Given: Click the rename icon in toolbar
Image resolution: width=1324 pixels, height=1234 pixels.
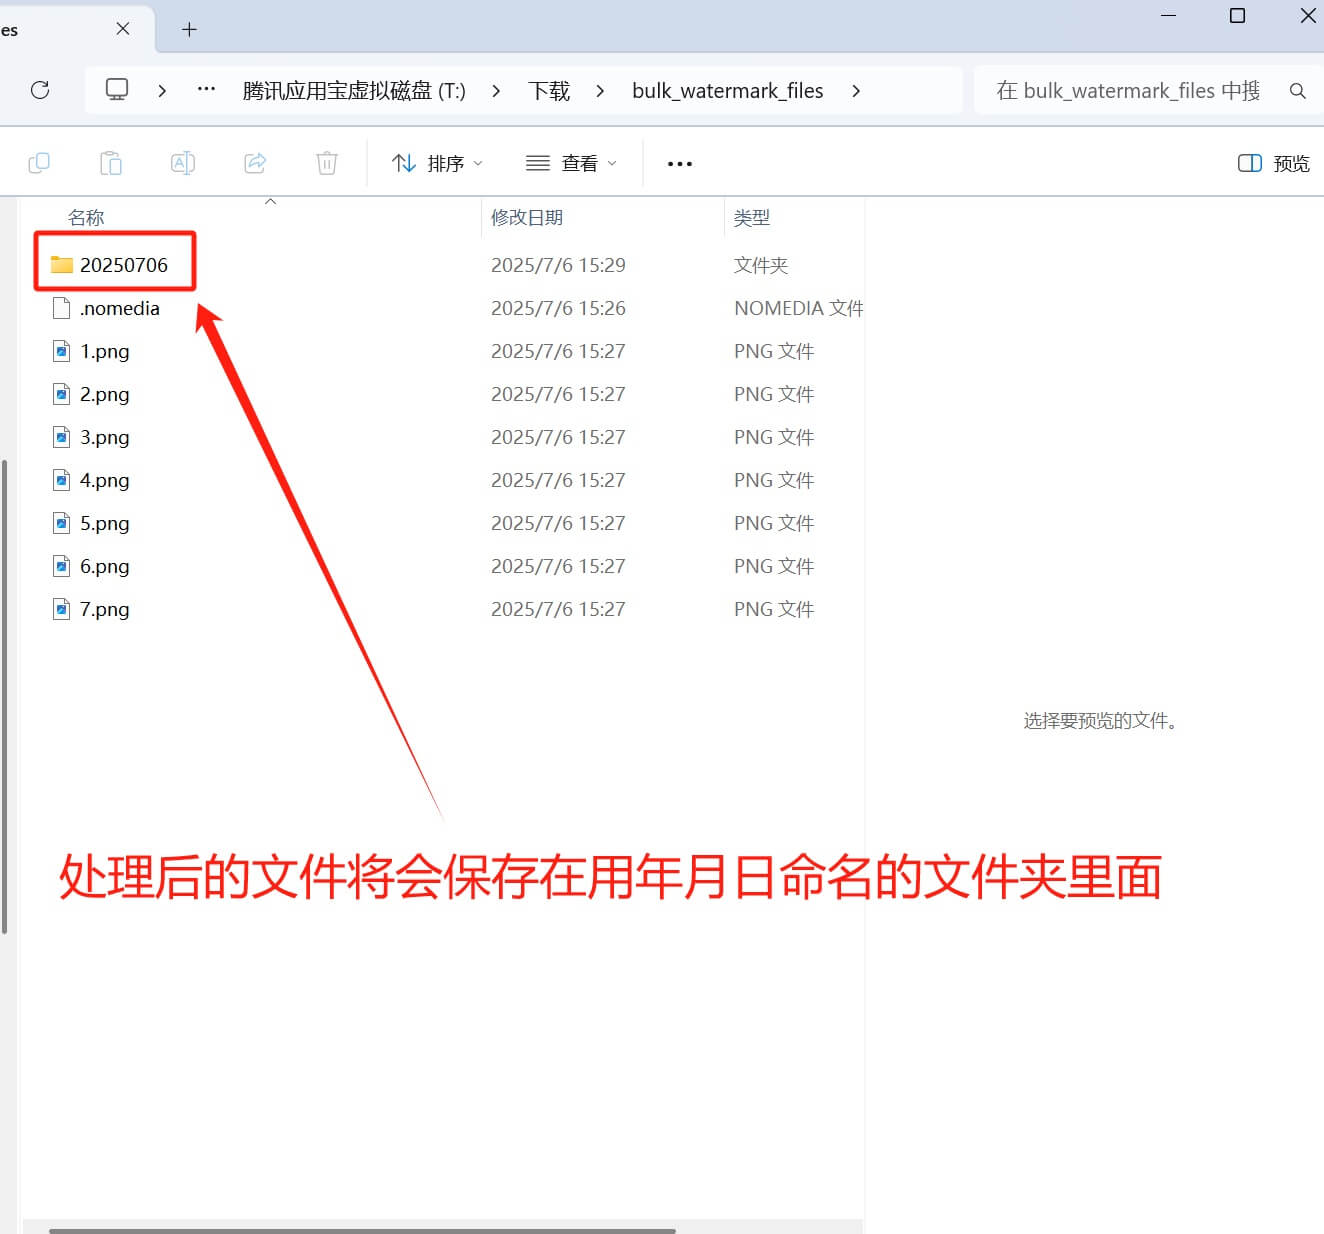Looking at the screenshot, I should (x=183, y=163).
